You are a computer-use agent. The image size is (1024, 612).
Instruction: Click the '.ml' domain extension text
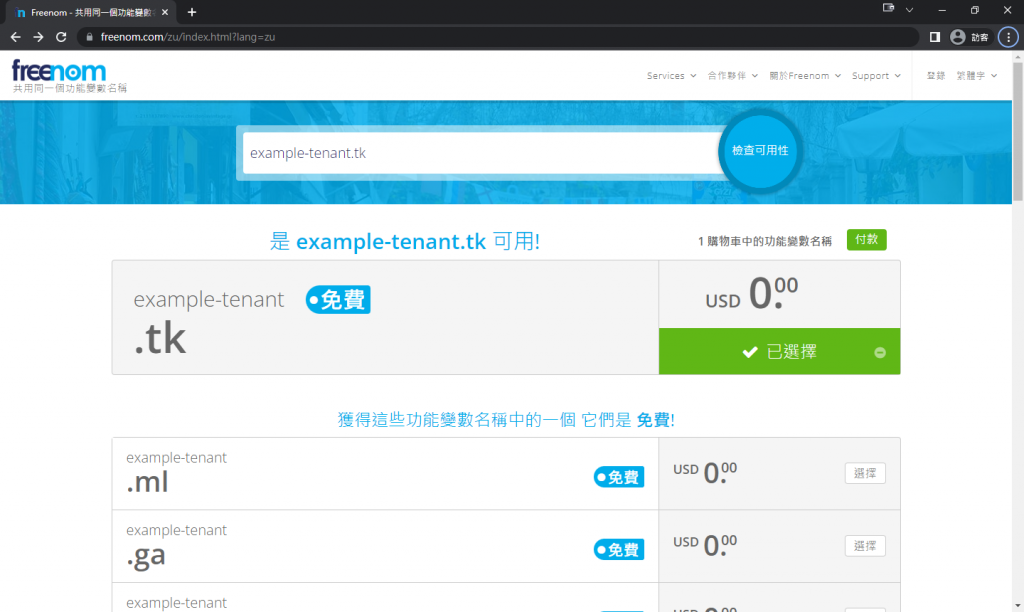[147, 483]
